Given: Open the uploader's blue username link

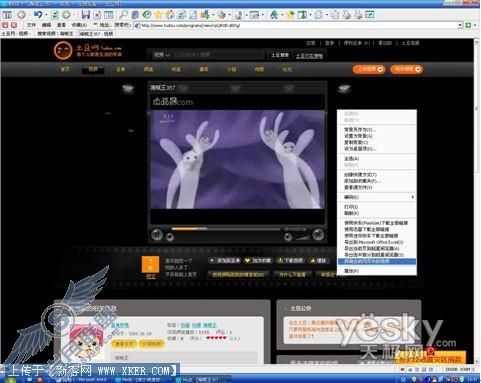Looking at the screenshot, I should coord(120,325).
